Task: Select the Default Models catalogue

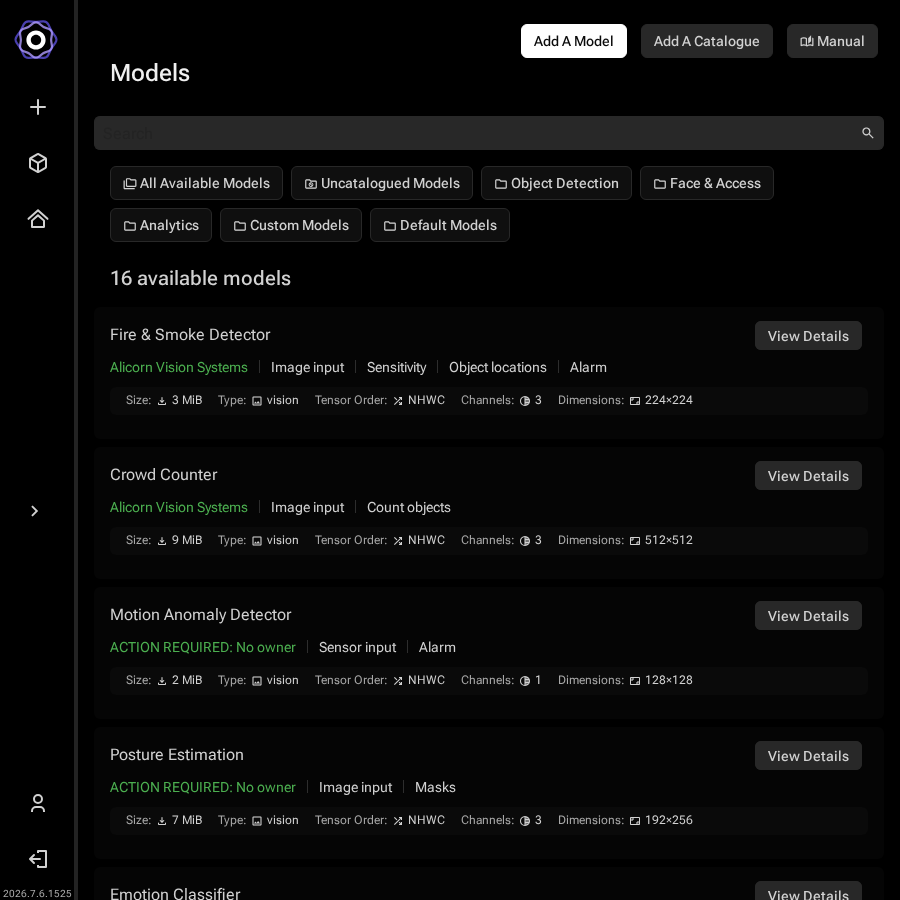Action: coord(440,225)
